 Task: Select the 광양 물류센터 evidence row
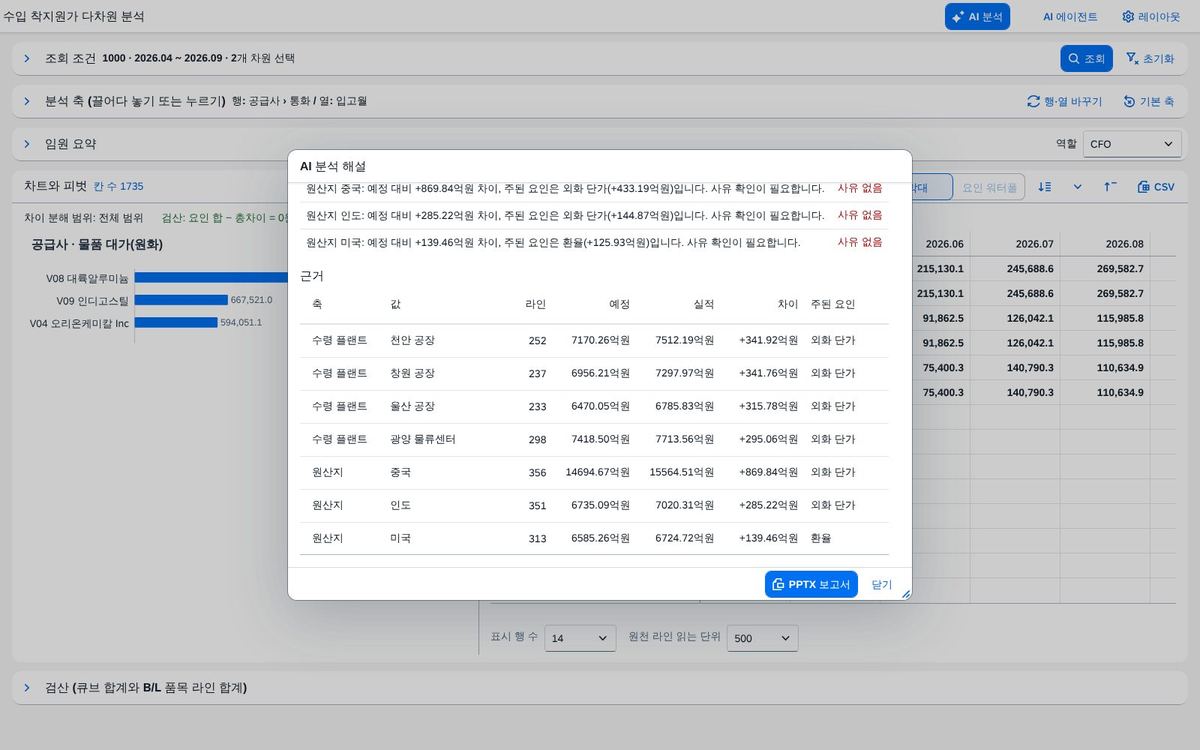click(594, 439)
